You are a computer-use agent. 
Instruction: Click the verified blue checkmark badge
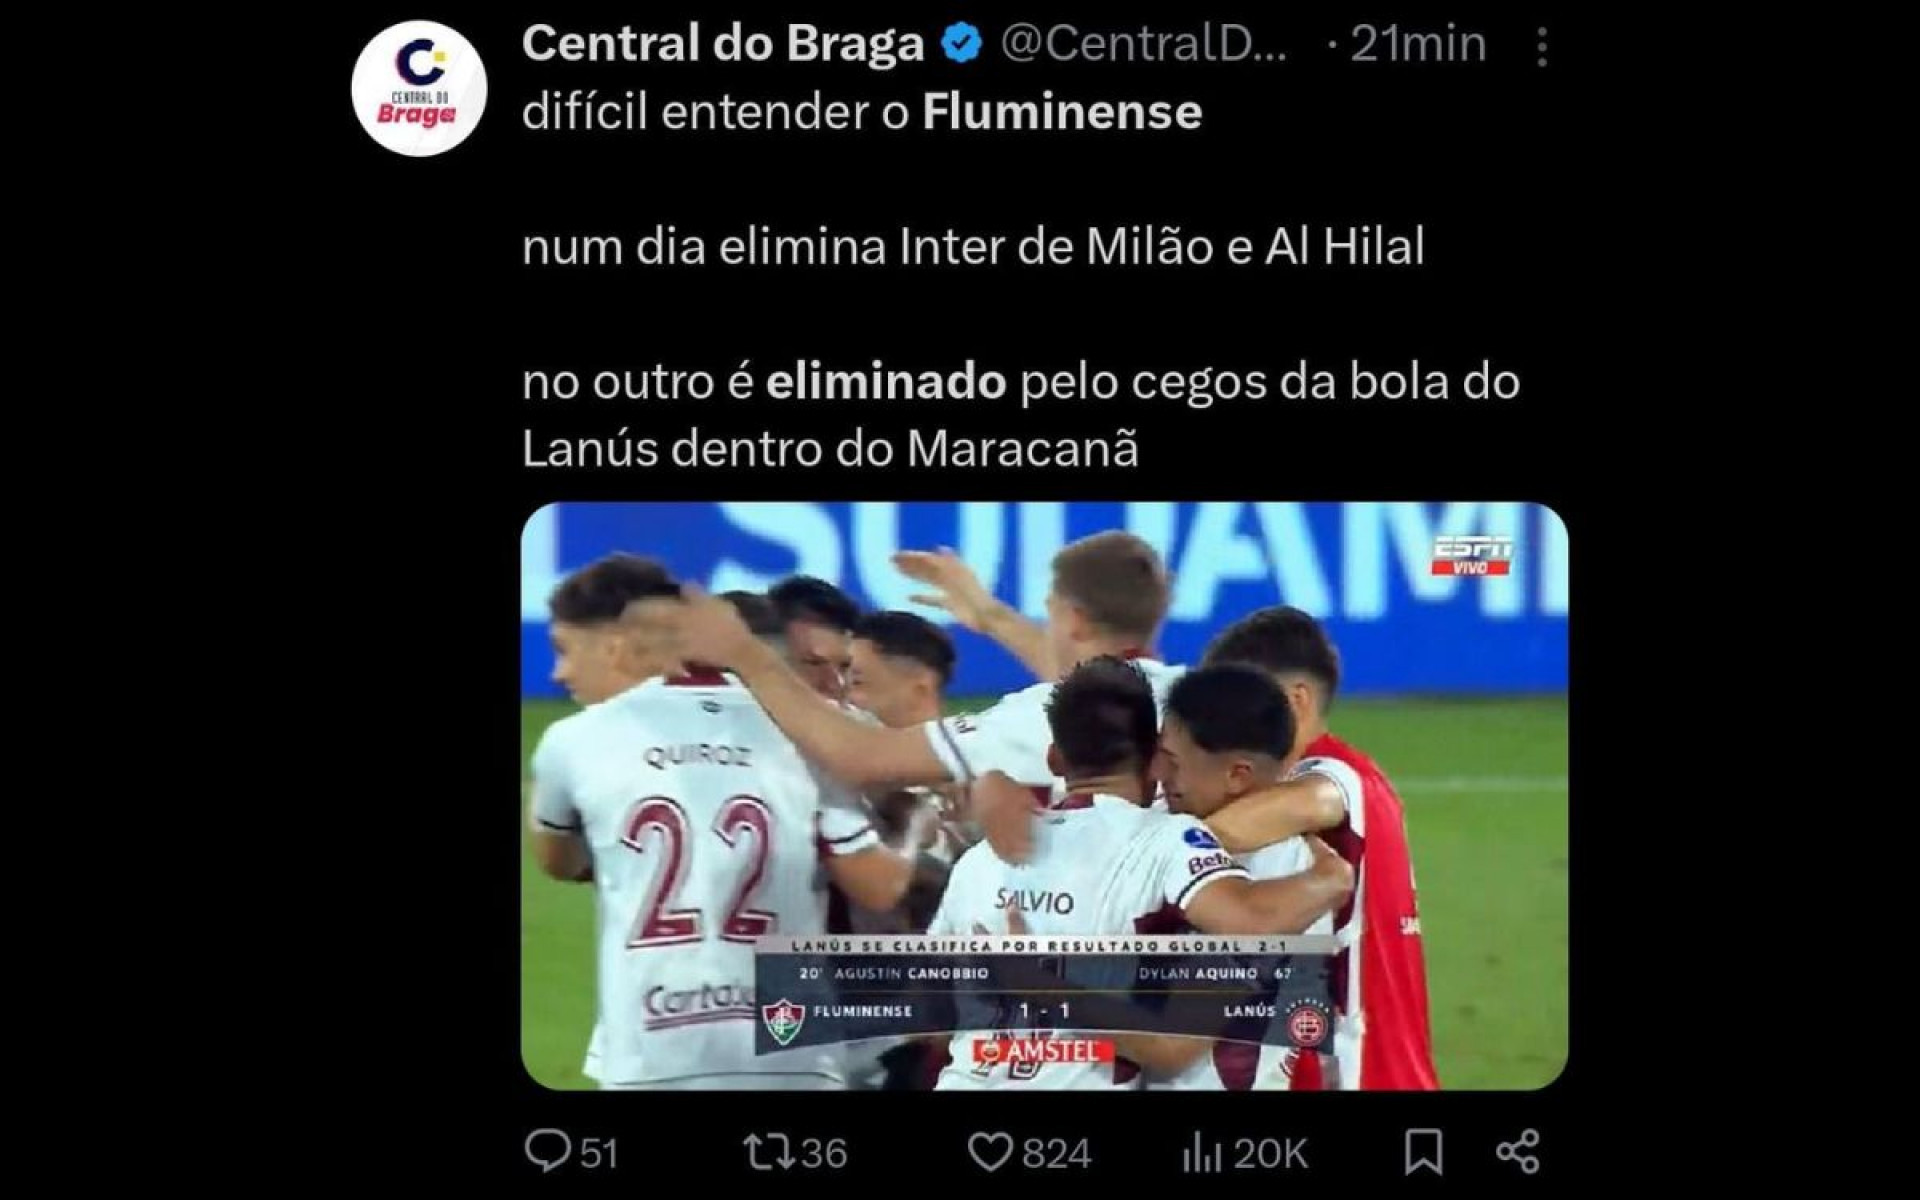tap(963, 44)
